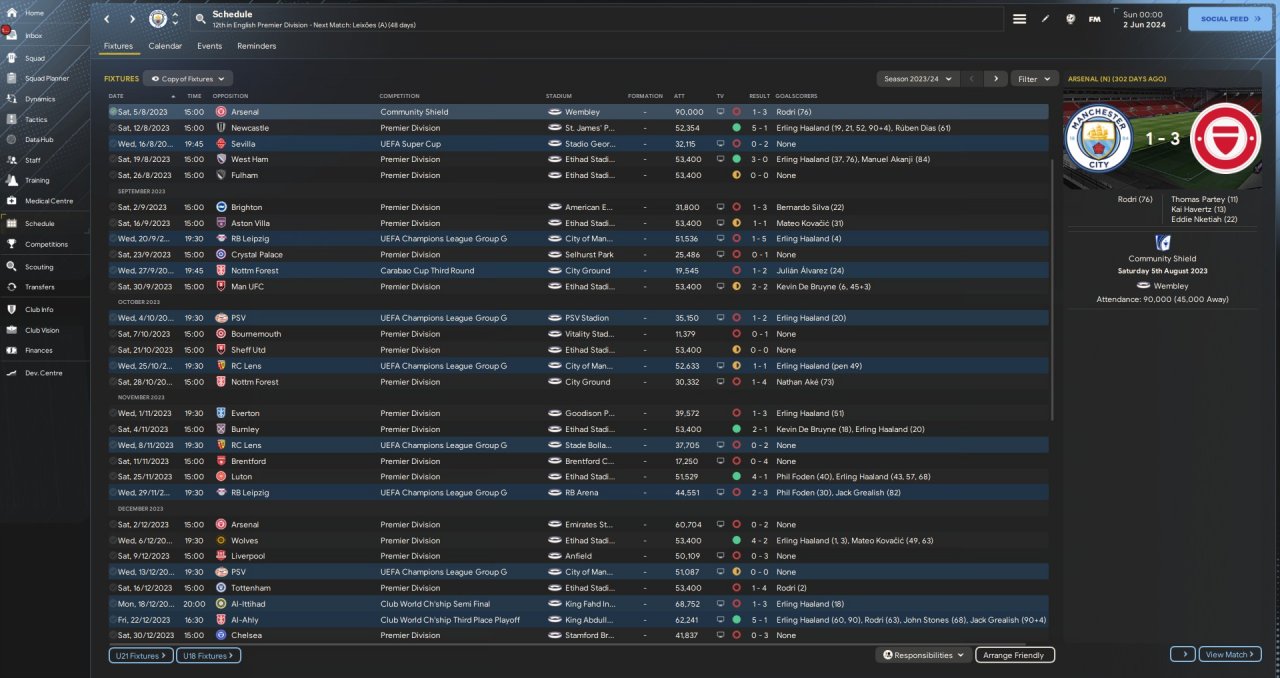Select the Newcastle fixture row marker

(x=113, y=128)
